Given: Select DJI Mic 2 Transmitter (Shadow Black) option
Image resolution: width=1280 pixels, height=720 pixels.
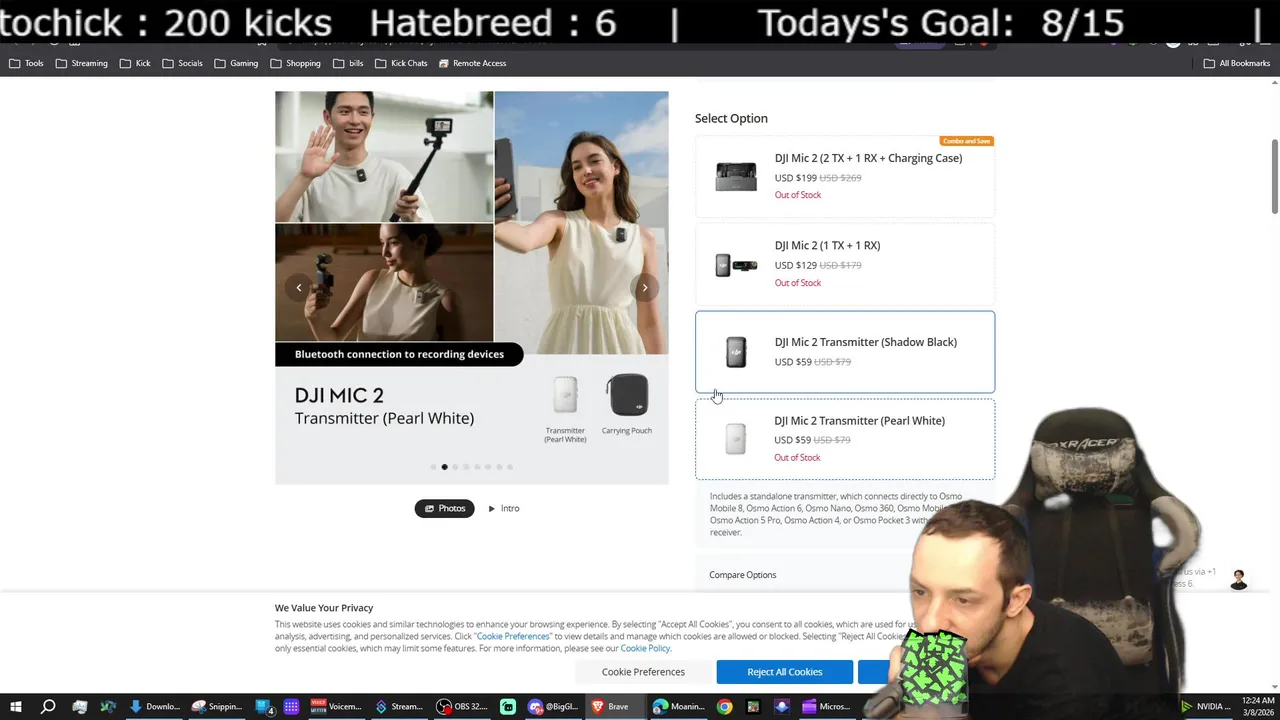Looking at the screenshot, I should coord(845,352).
